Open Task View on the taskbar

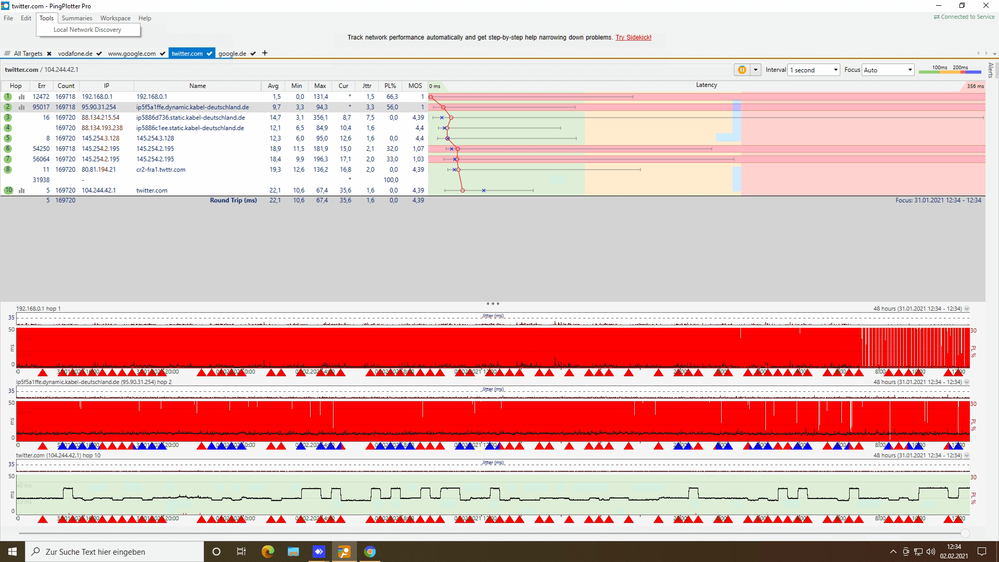pos(241,552)
